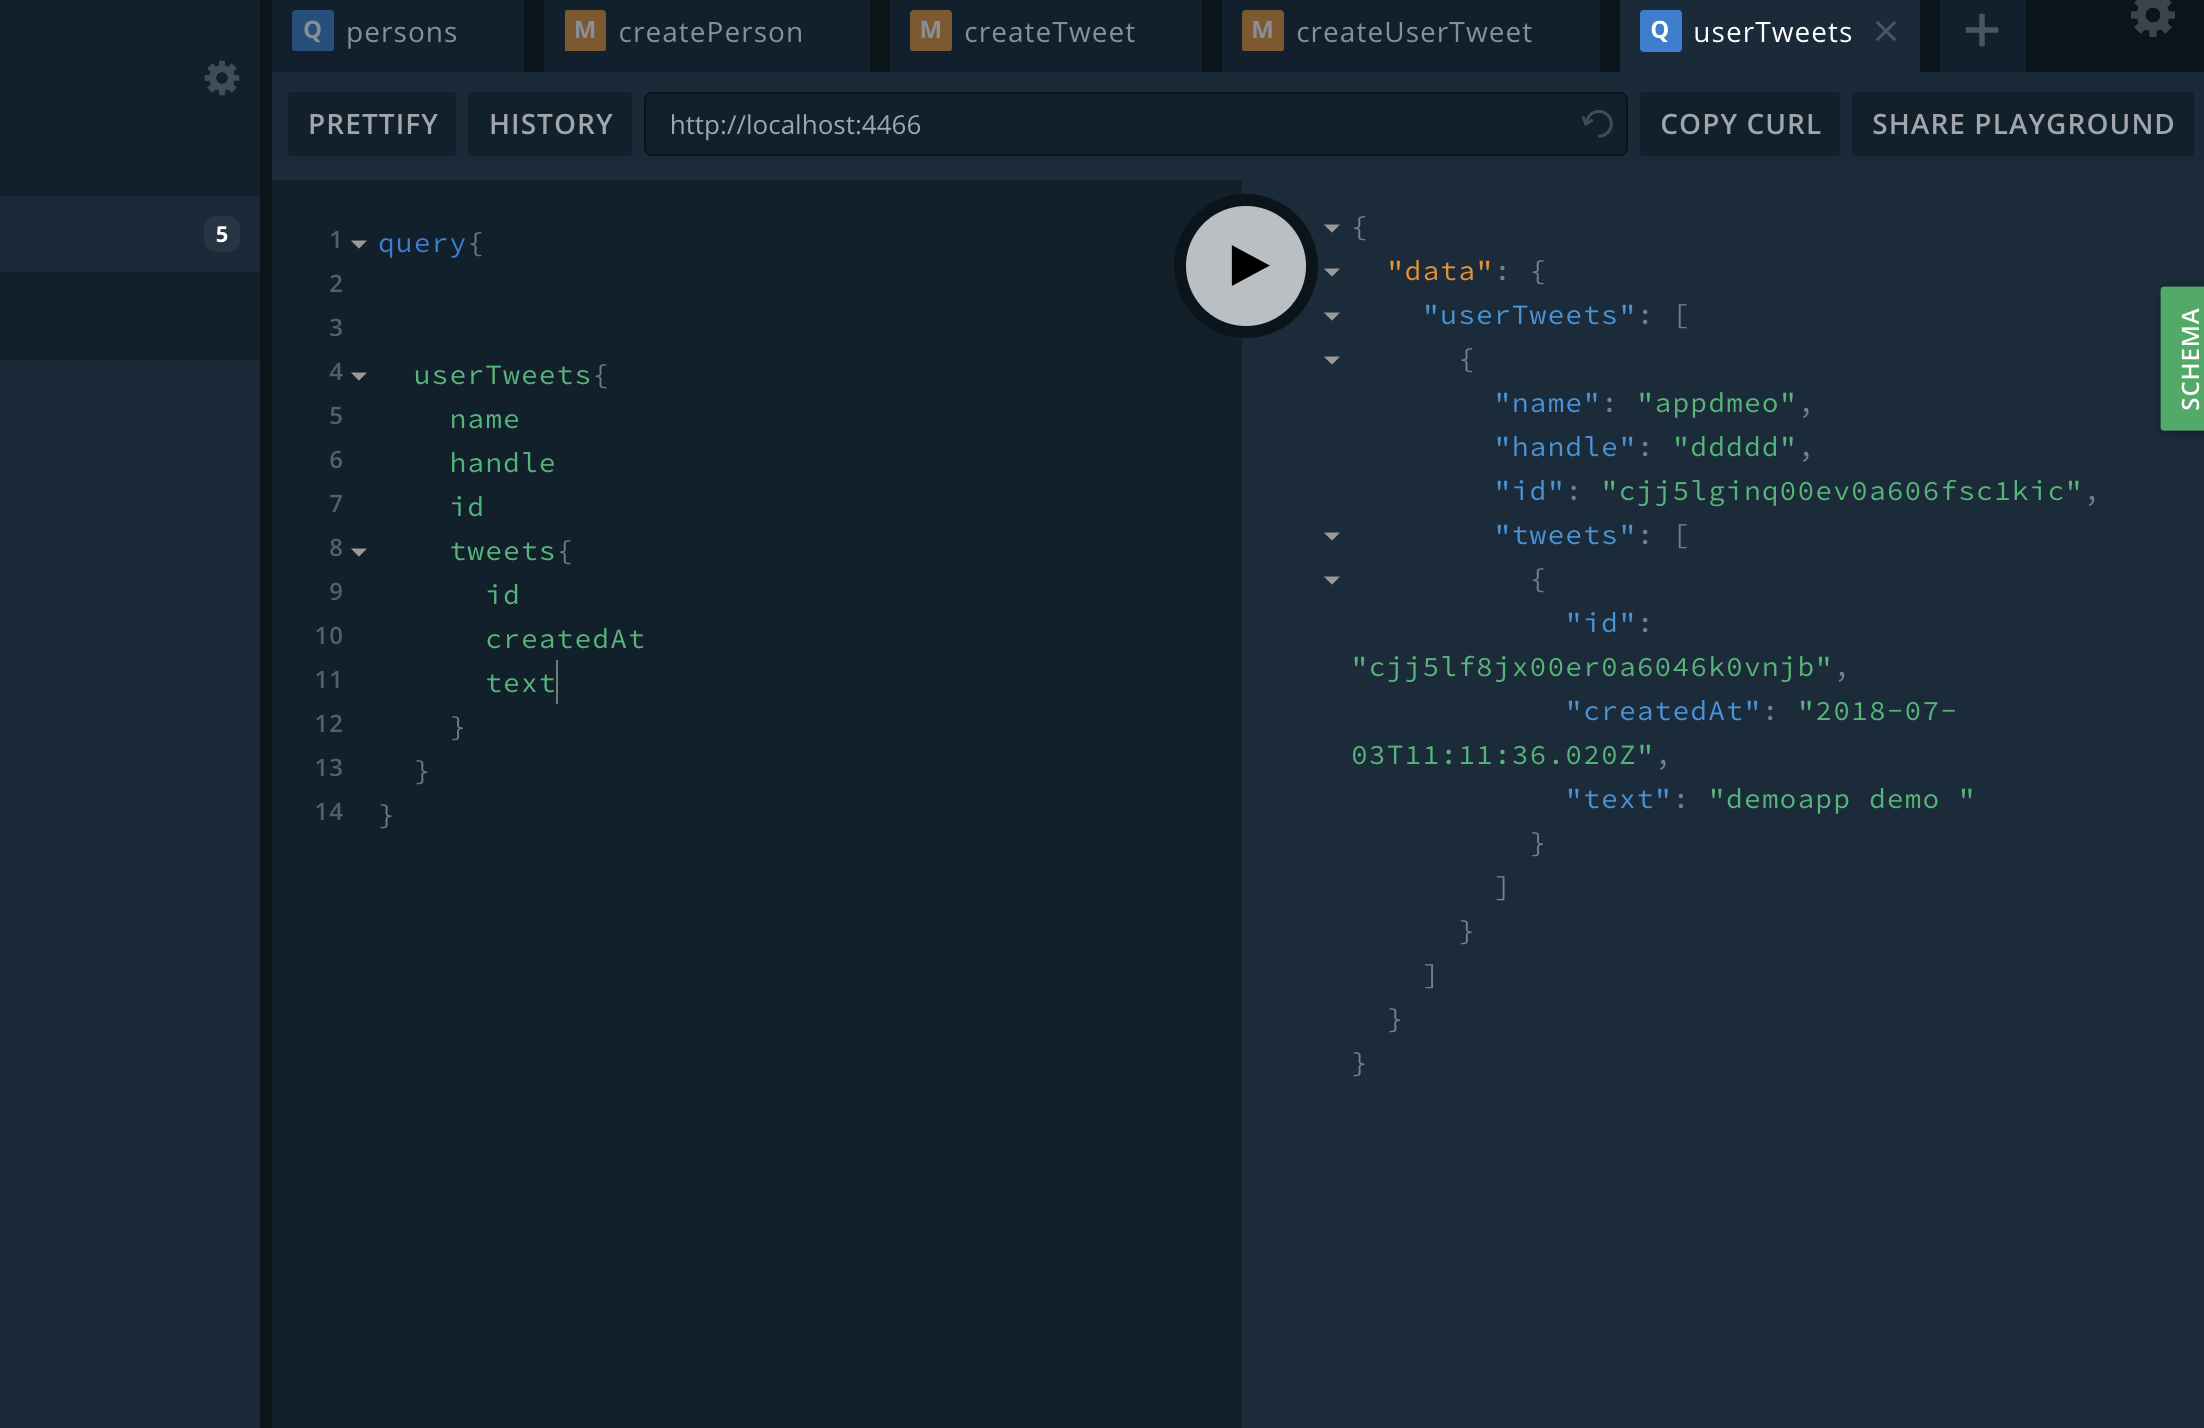Click the M icon on createTweet tab
The image size is (2204, 1428).
[x=930, y=31]
